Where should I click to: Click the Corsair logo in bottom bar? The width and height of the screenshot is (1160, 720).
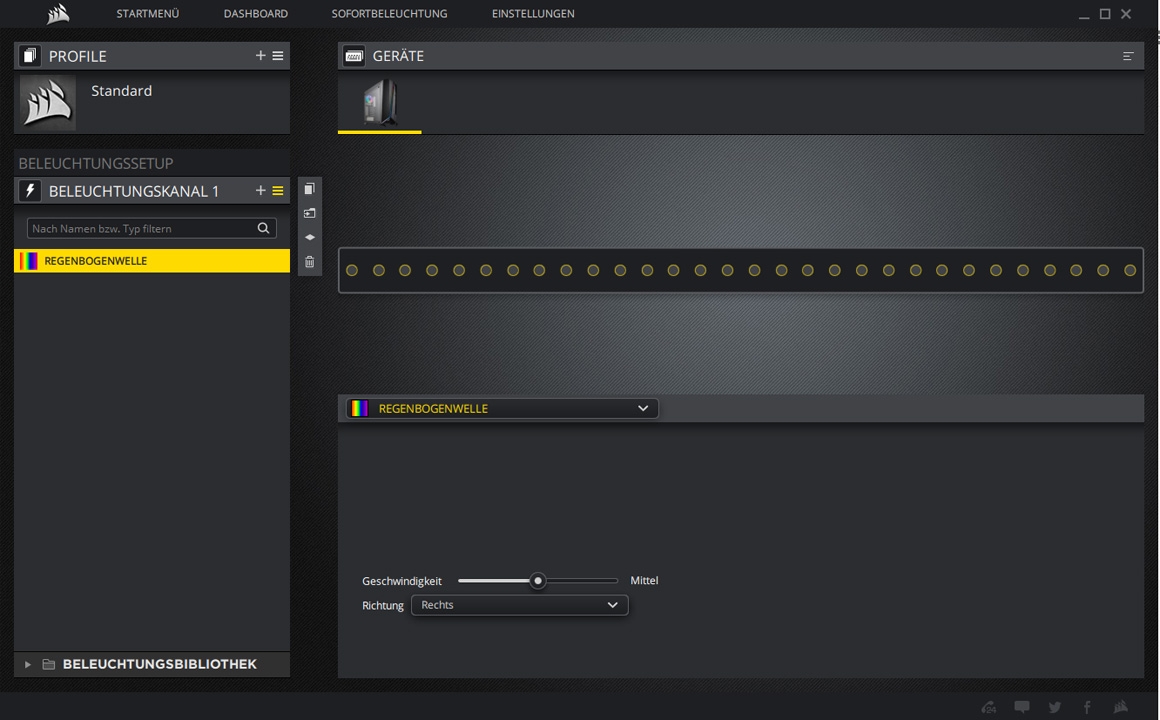1121,707
